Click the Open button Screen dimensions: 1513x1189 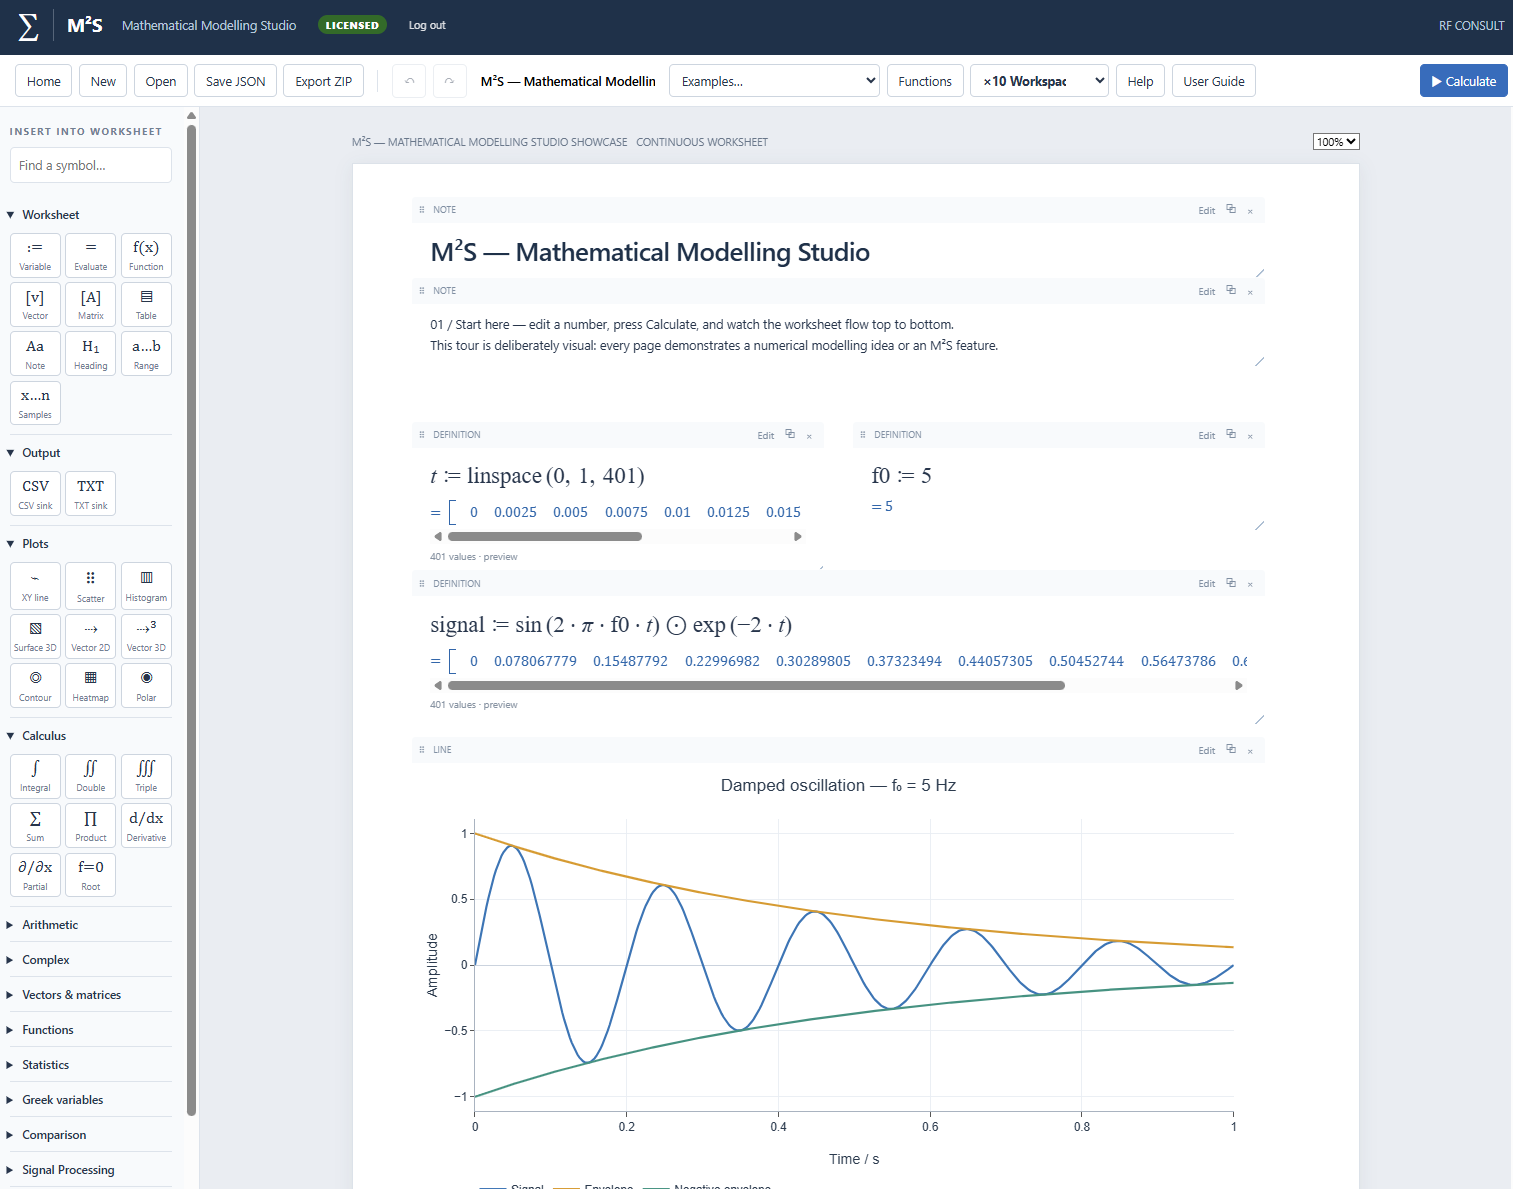click(160, 81)
